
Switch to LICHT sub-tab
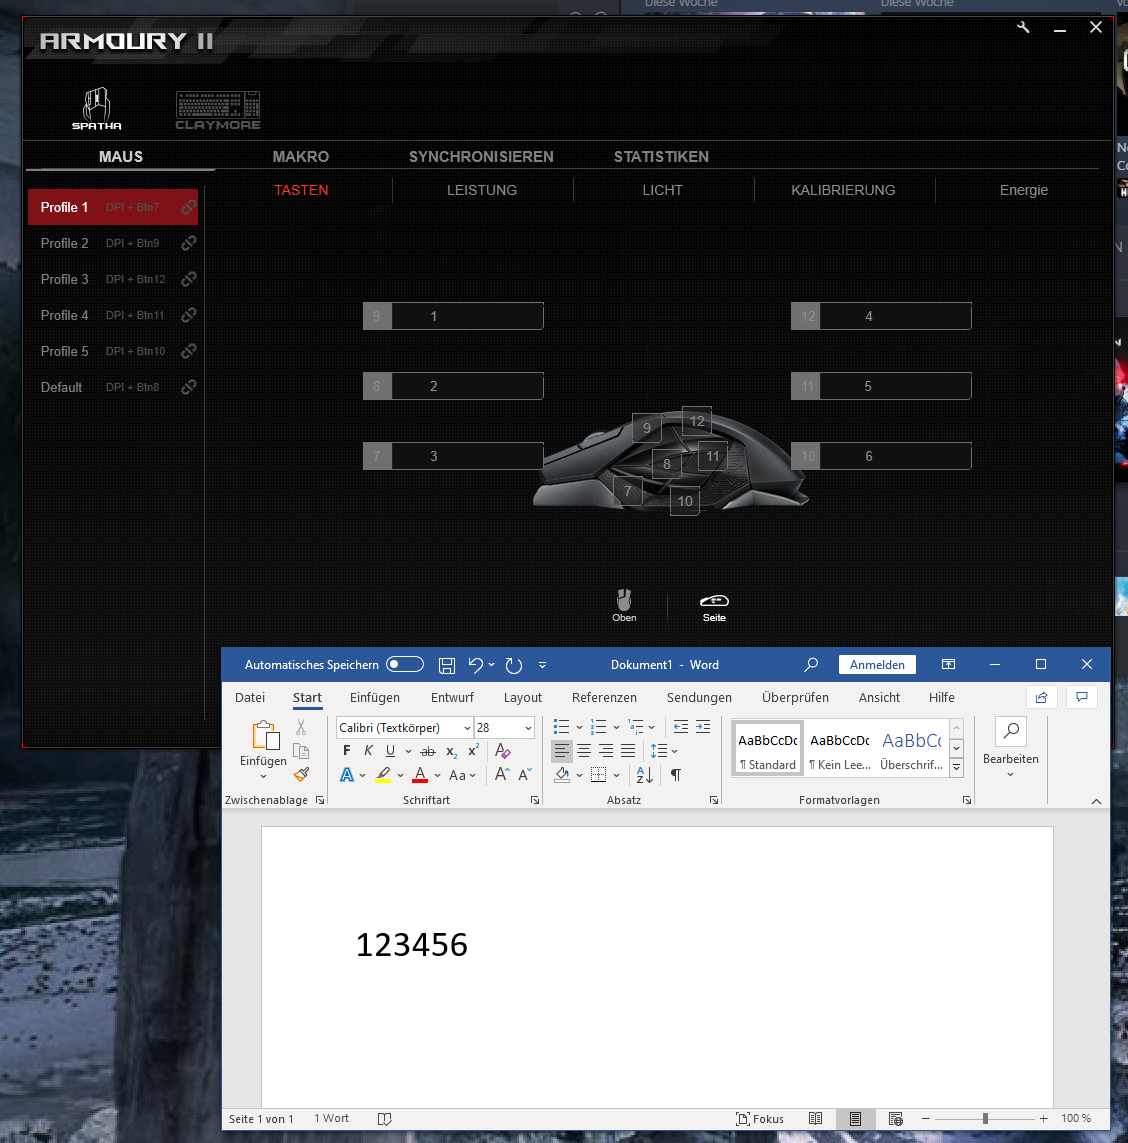pyautogui.click(x=662, y=190)
